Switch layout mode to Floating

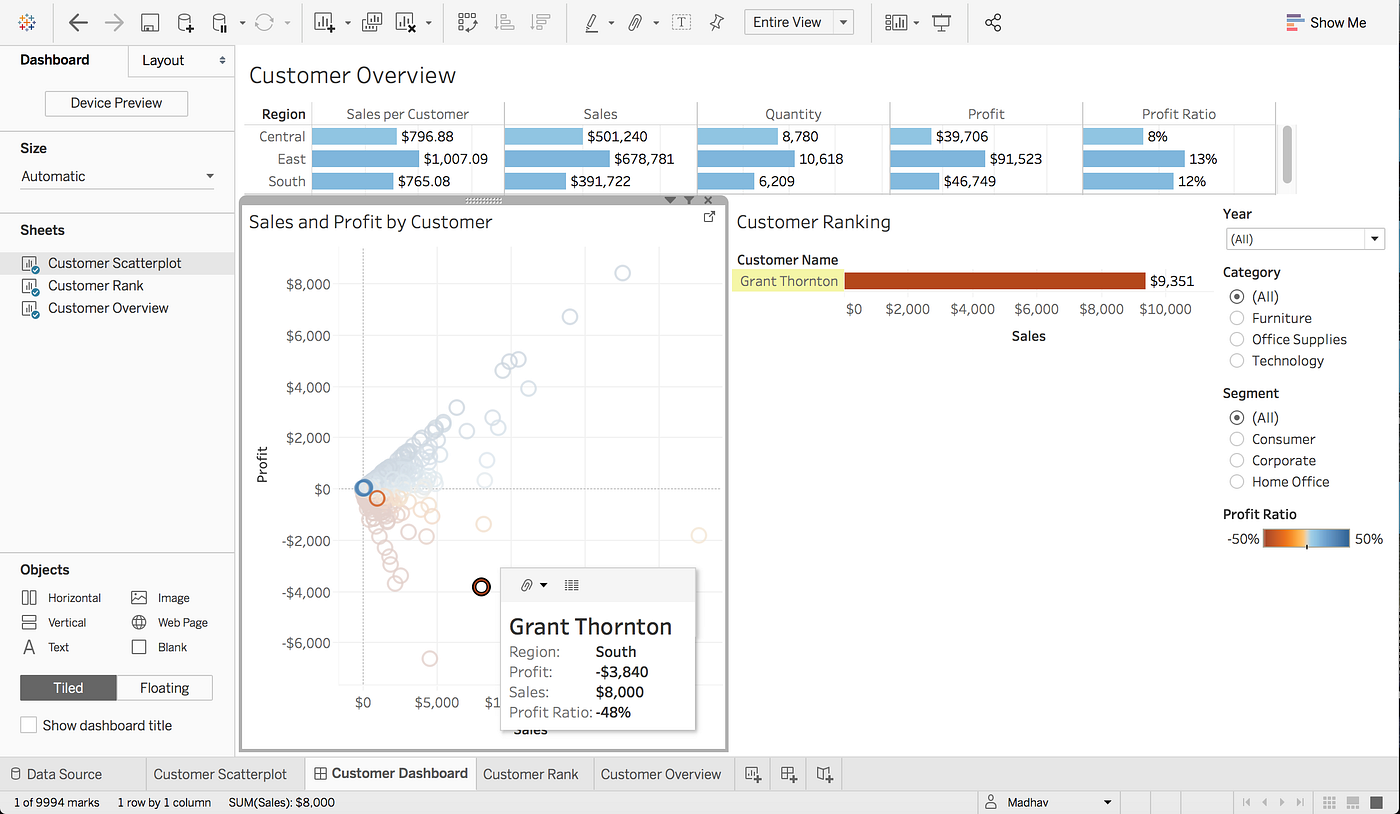[164, 687]
